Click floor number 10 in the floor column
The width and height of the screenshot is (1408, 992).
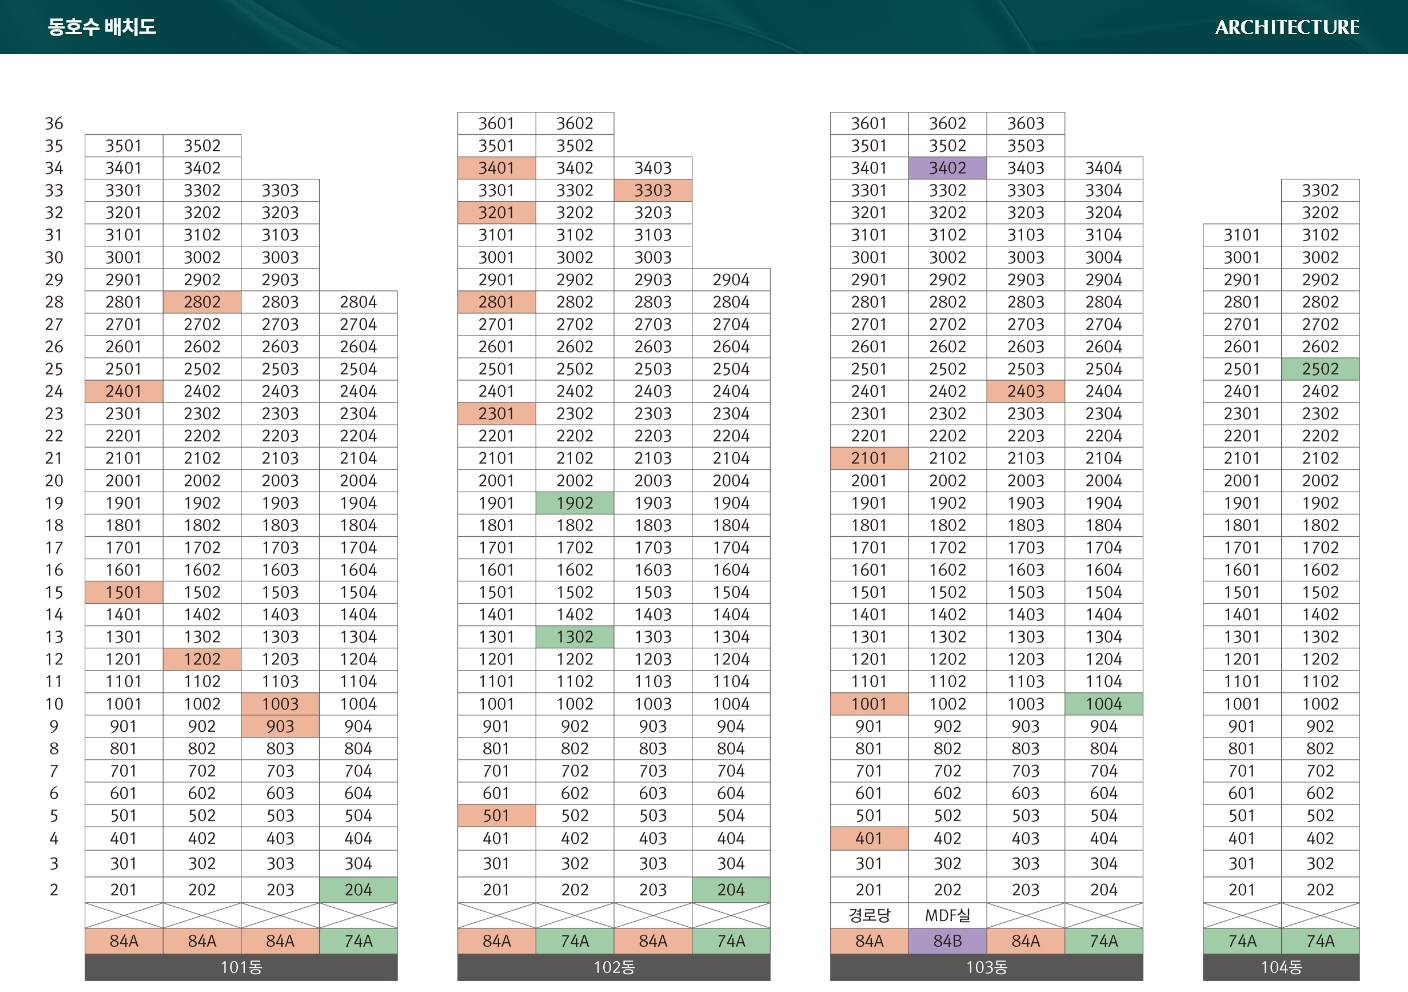(54, 704)
